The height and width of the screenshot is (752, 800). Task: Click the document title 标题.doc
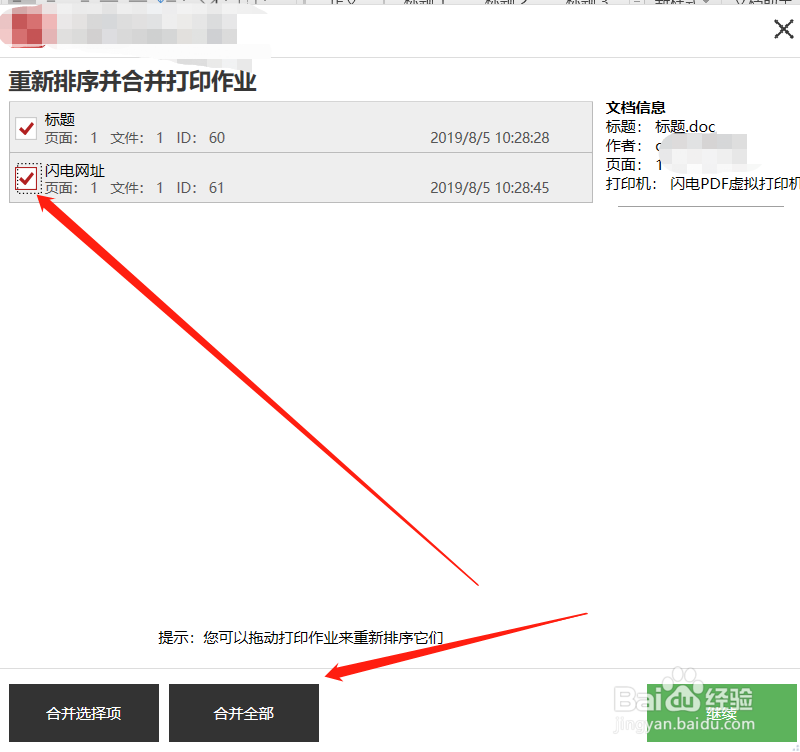pos(685,127)
